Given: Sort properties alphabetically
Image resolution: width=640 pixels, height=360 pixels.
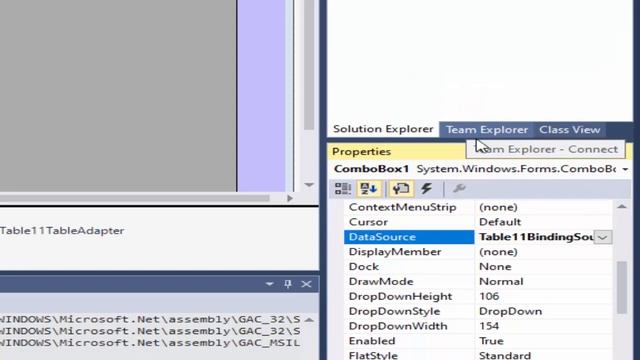Looking at the screenshot, I should pos(369,189).
